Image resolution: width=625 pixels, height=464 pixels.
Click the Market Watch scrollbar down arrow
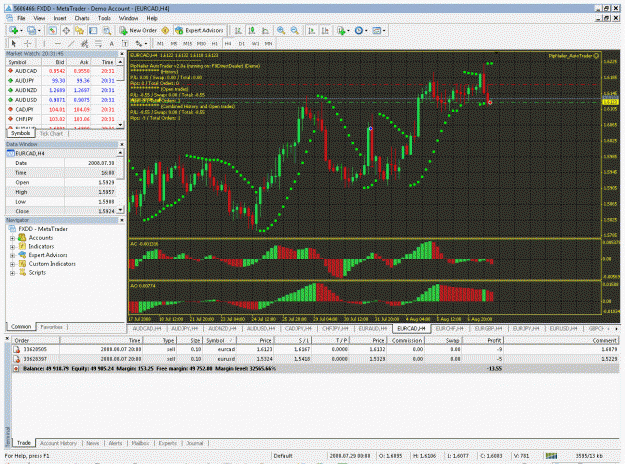tap(120, 125)
